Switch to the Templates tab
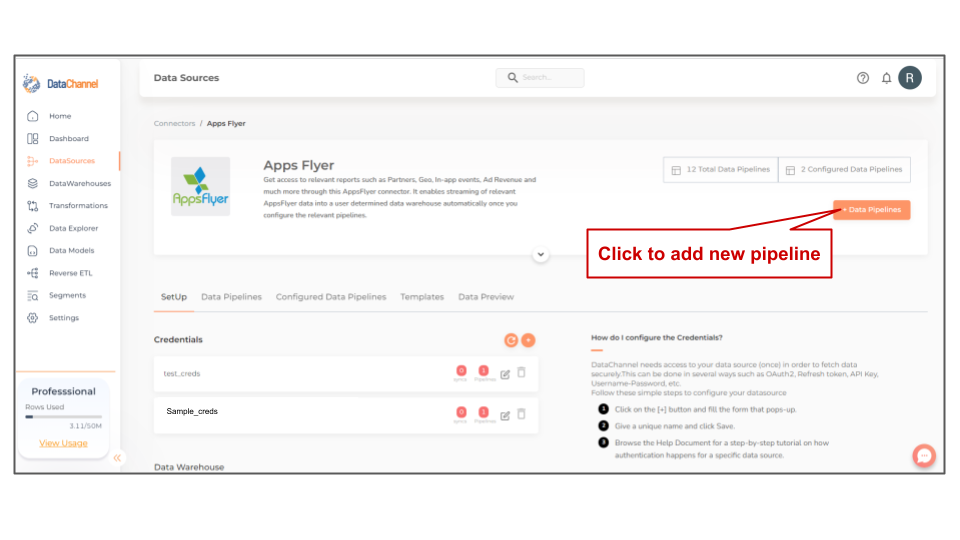 tap(422, 297)
